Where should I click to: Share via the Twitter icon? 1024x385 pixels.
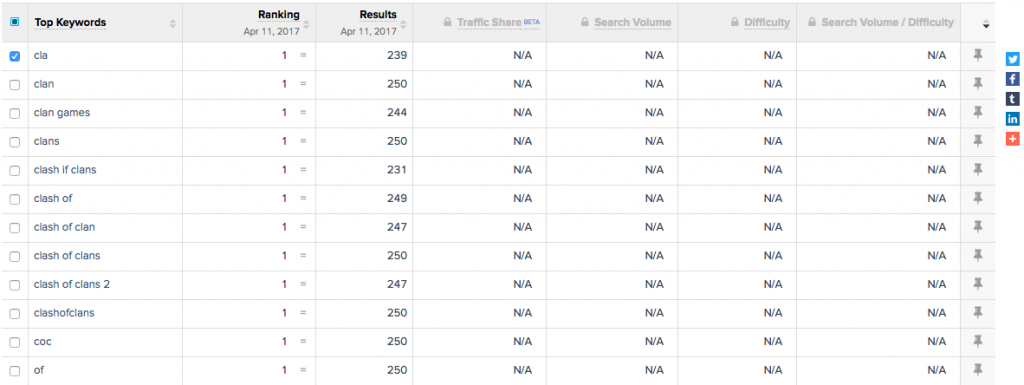click(1012, 59)
